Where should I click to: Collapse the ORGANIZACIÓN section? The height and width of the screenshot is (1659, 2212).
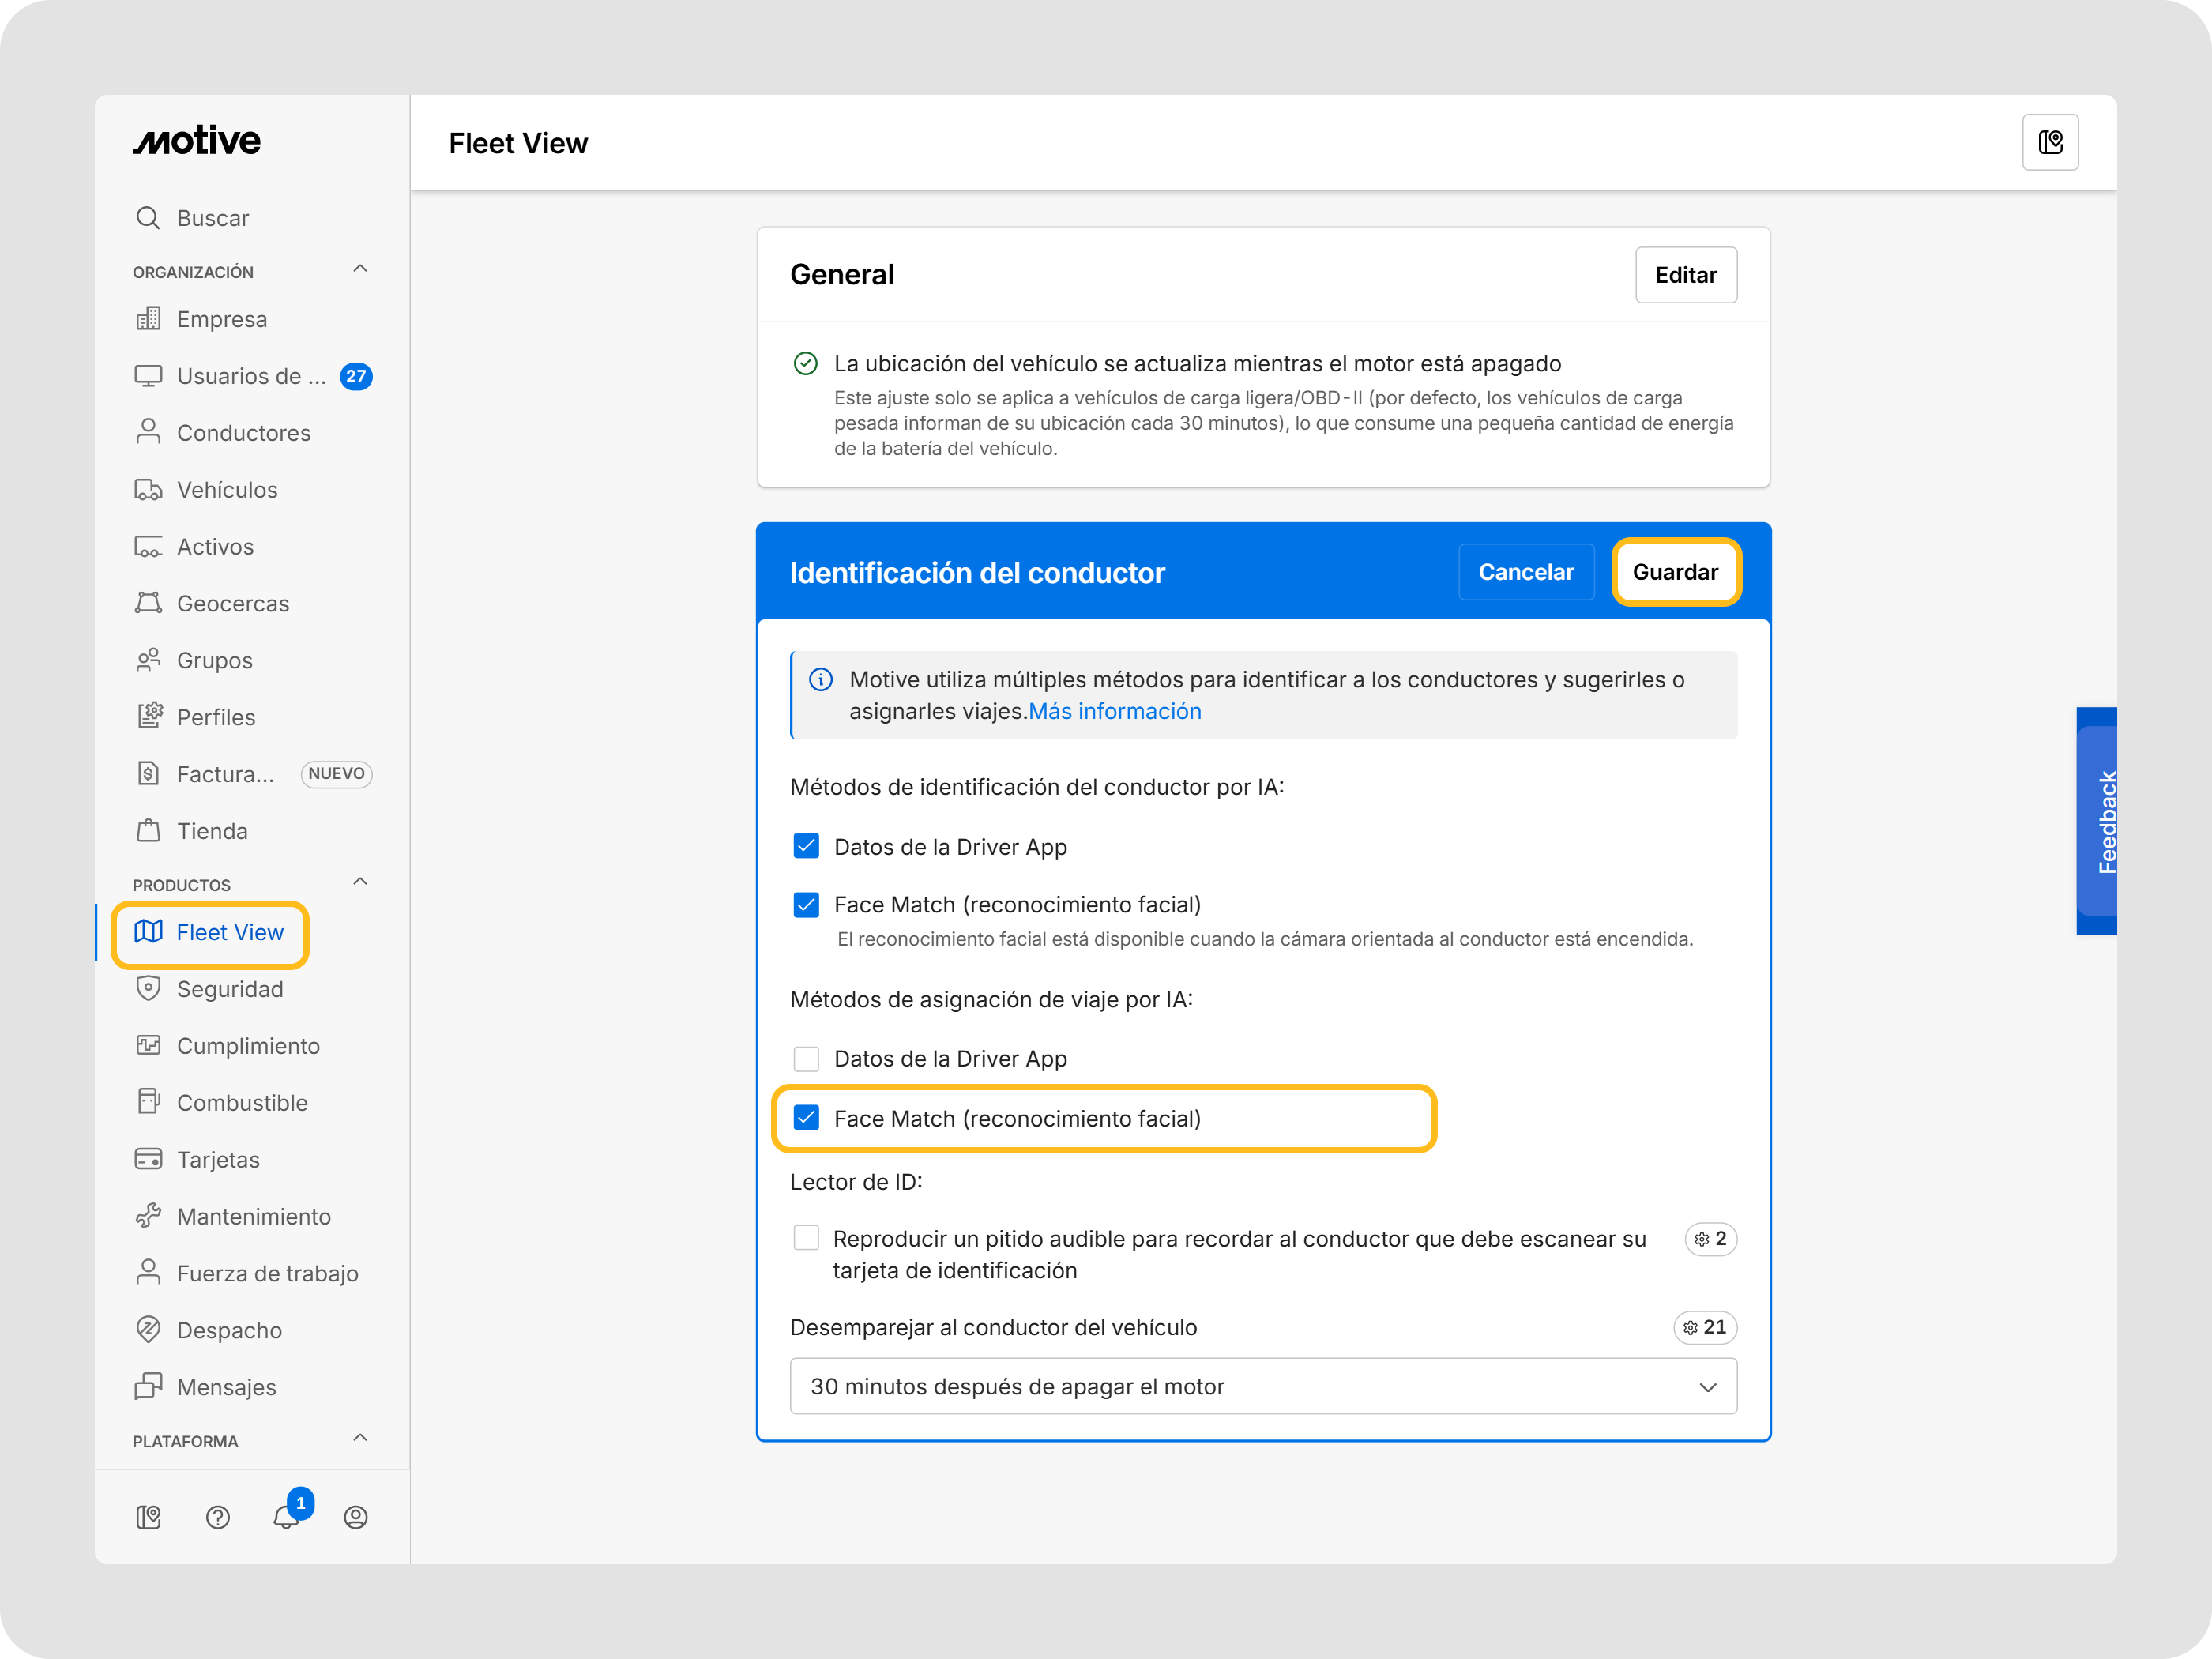[360, 269]
